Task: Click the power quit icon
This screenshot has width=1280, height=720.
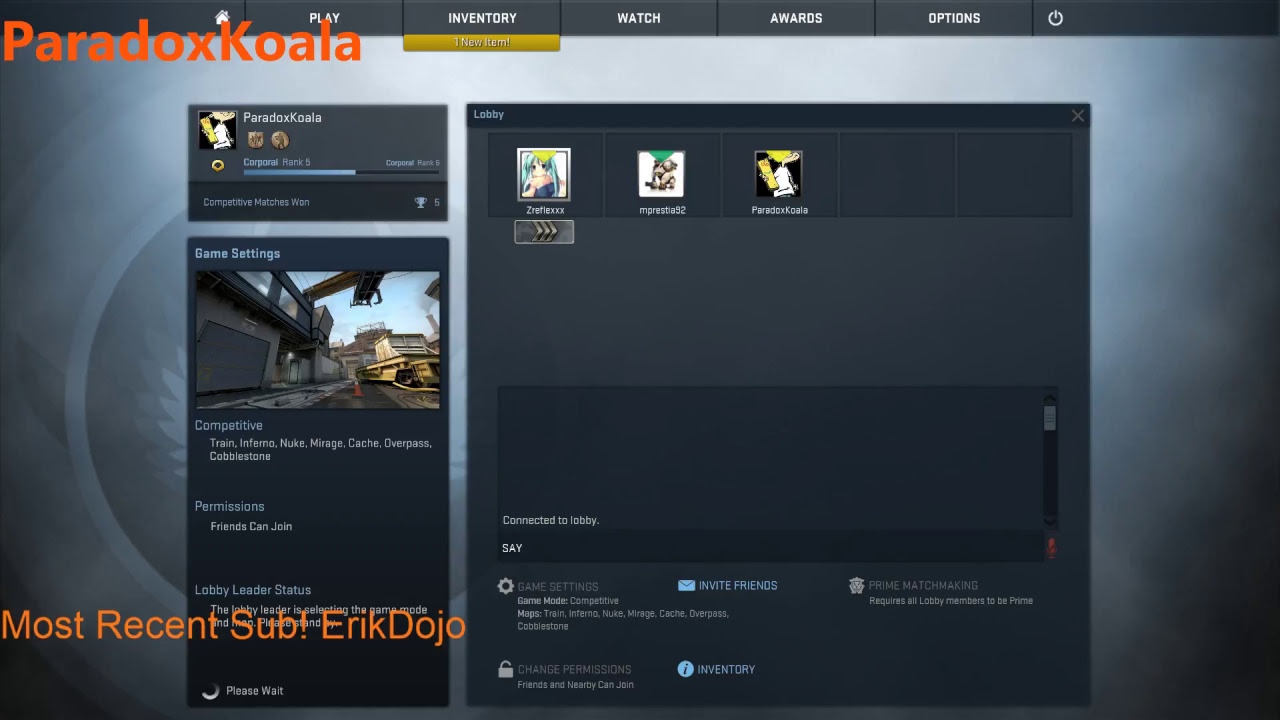Action: (x=1055, y=18)
